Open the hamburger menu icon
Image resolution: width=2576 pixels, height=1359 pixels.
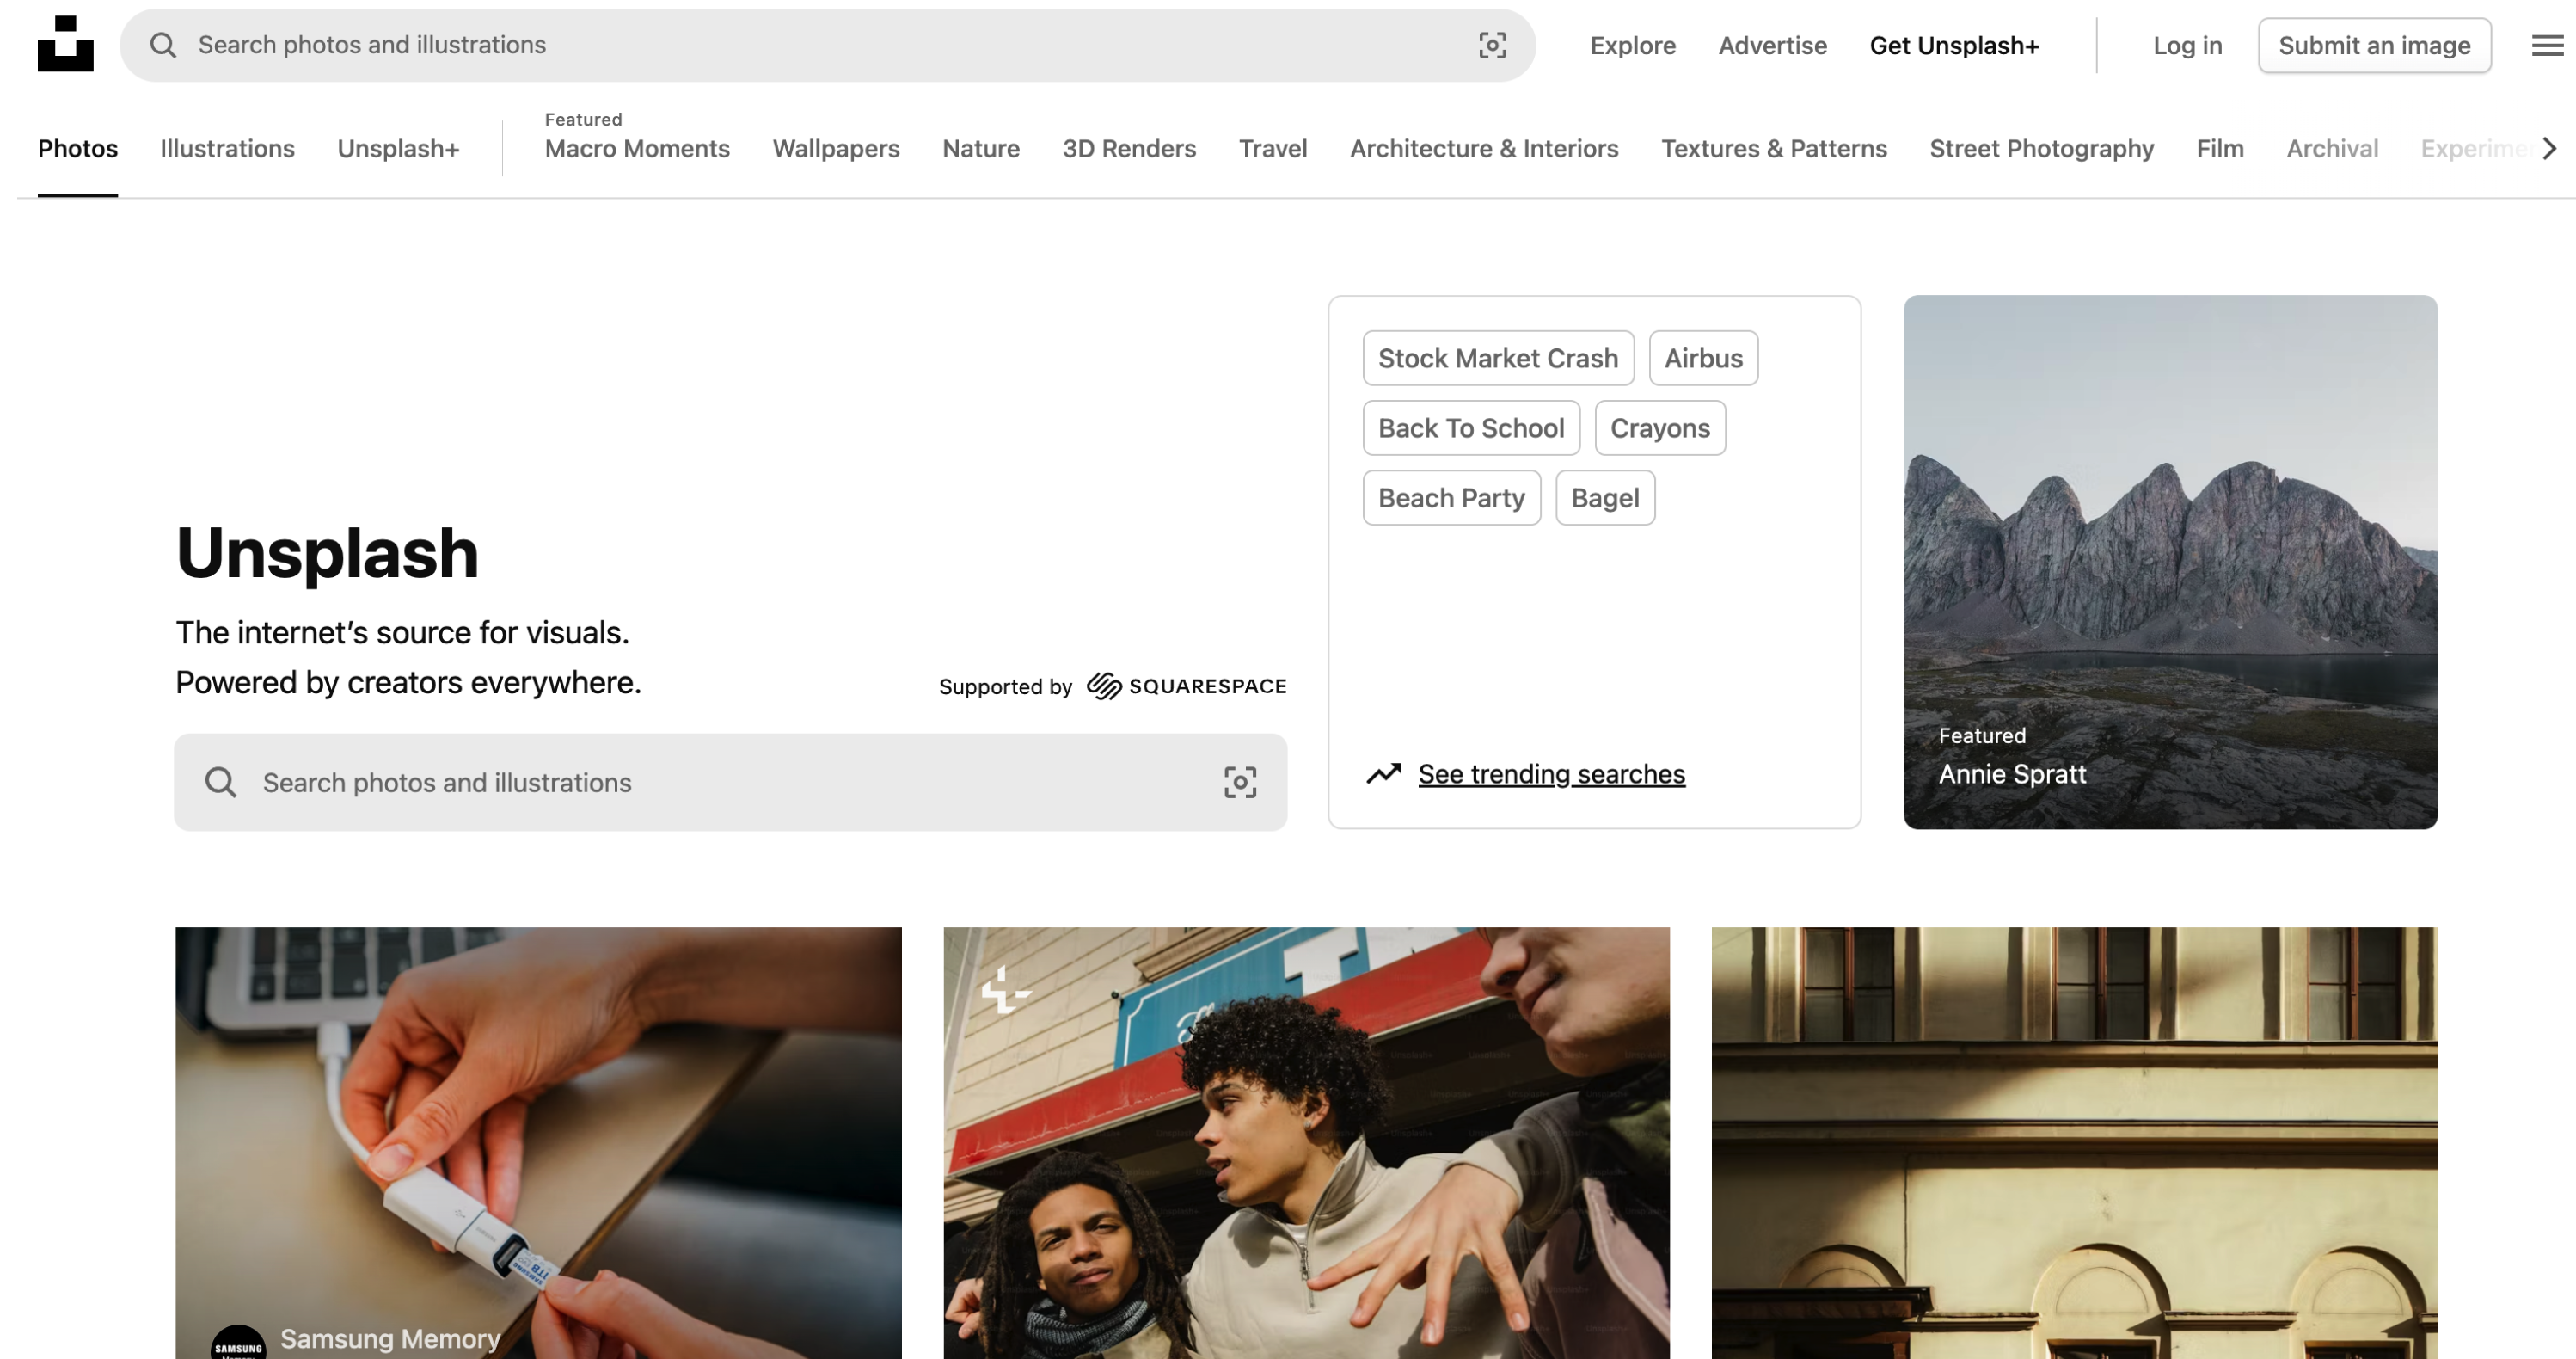(x=2547, y=45)
